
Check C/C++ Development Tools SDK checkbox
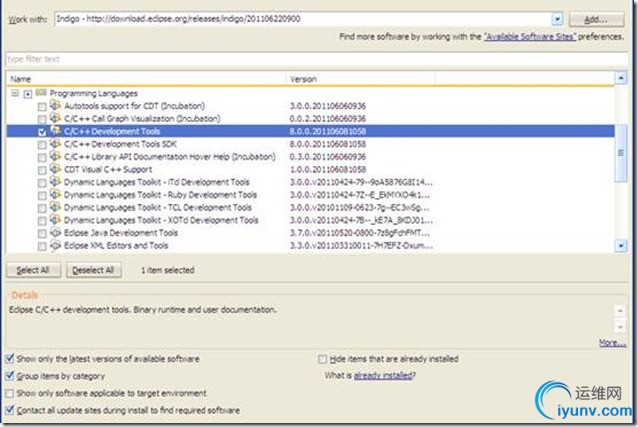click(x=42, y=145)
